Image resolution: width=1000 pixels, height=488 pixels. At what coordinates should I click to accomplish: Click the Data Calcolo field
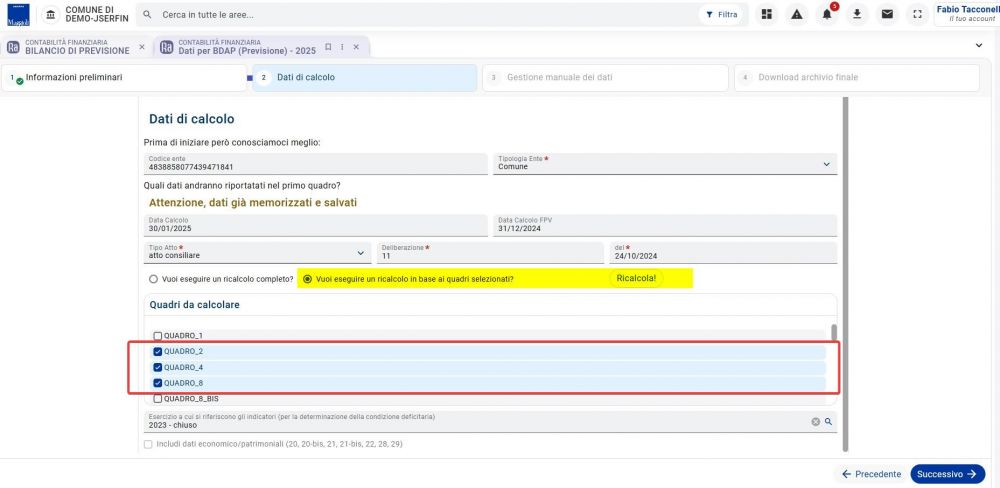coord(316,226)
